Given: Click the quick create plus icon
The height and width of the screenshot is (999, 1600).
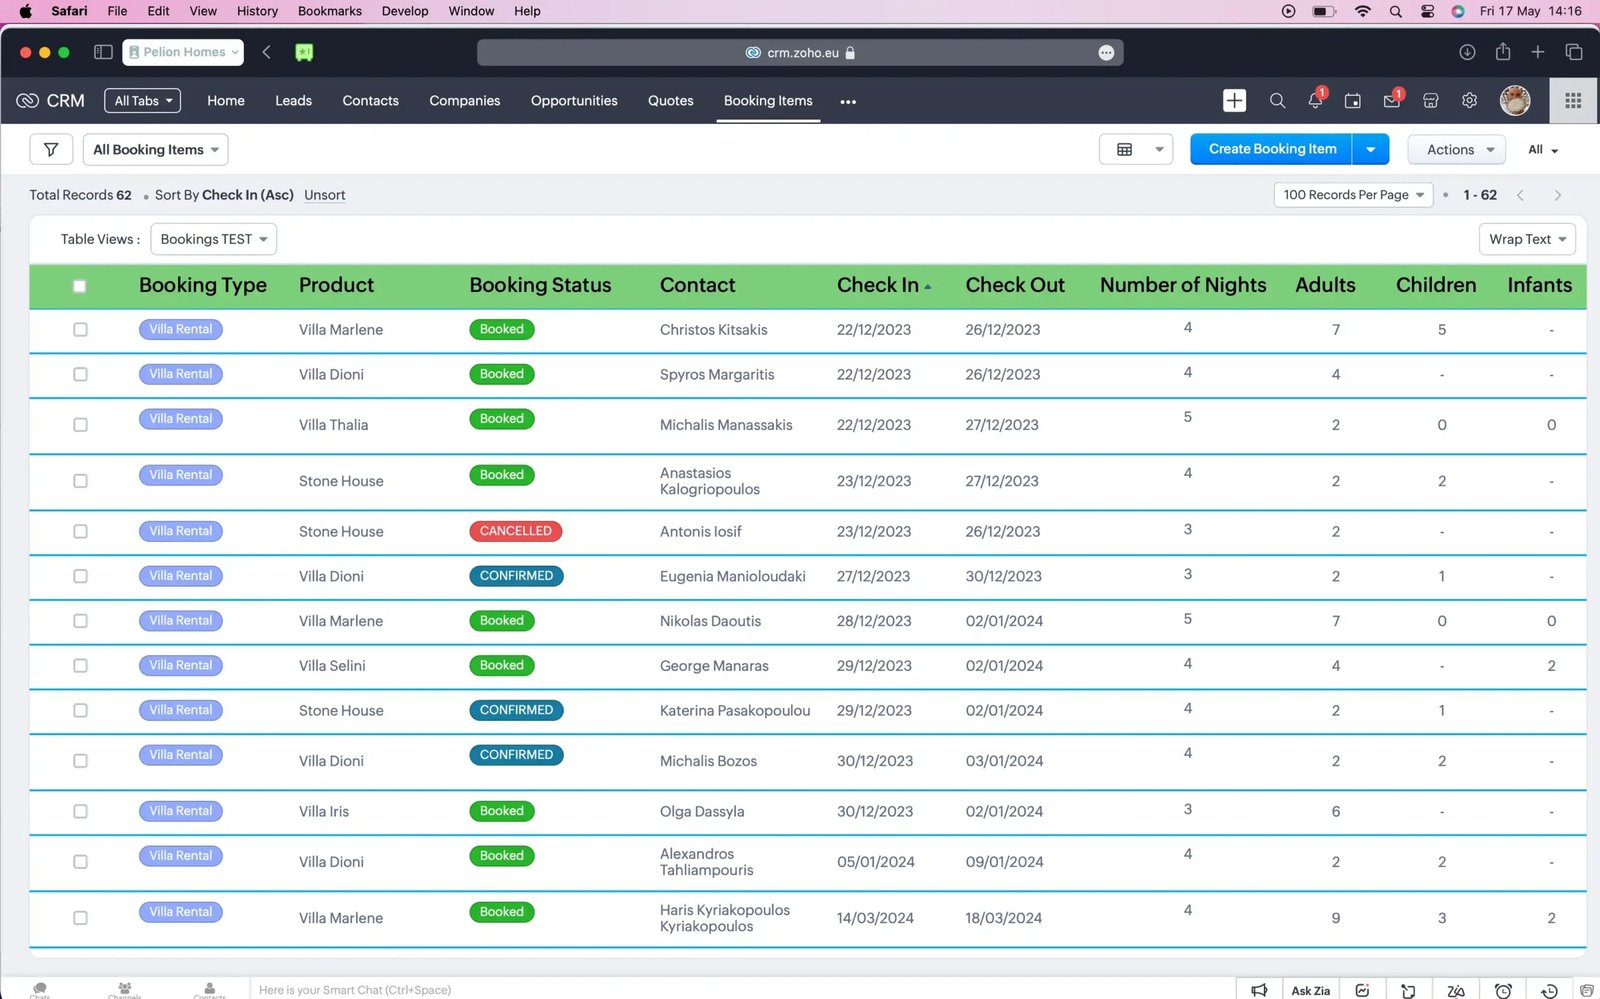Looking at the screenshot, I should pos(1234,101).
